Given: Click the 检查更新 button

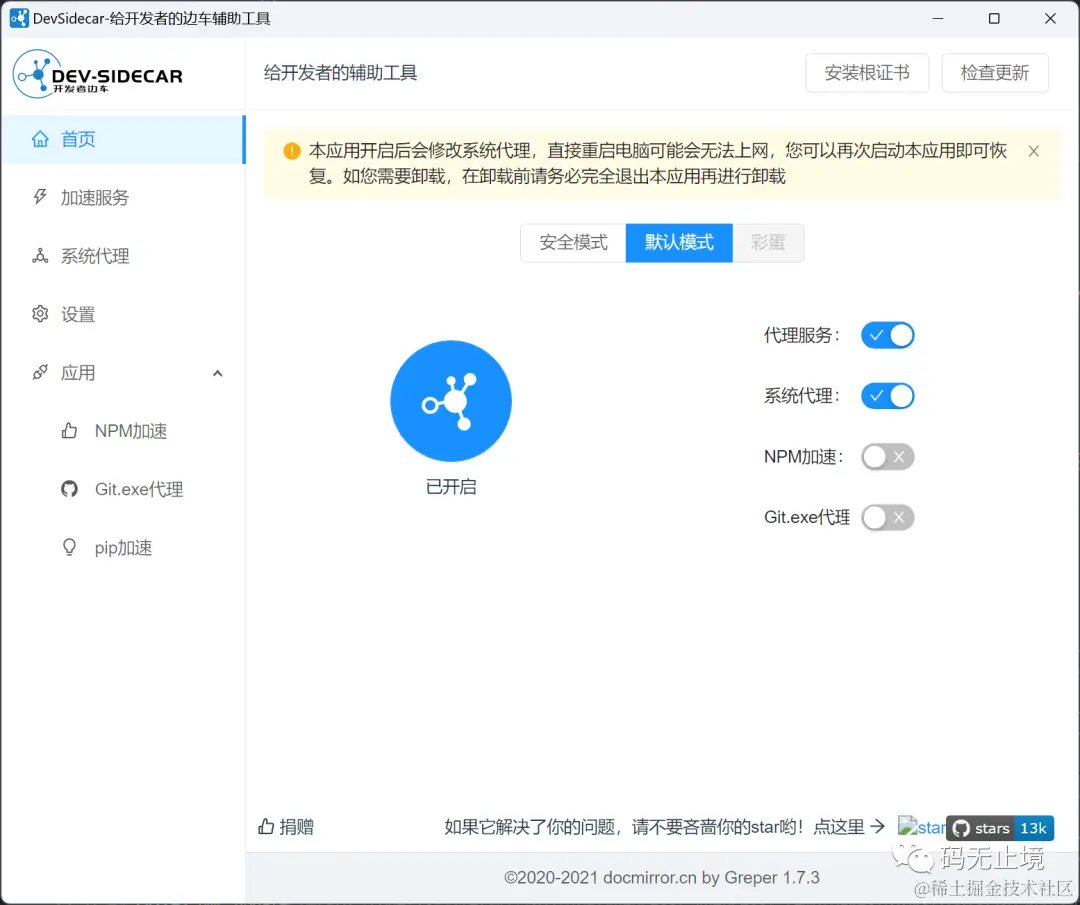Looking at the screenshot, I should click(x=995, y=73).
